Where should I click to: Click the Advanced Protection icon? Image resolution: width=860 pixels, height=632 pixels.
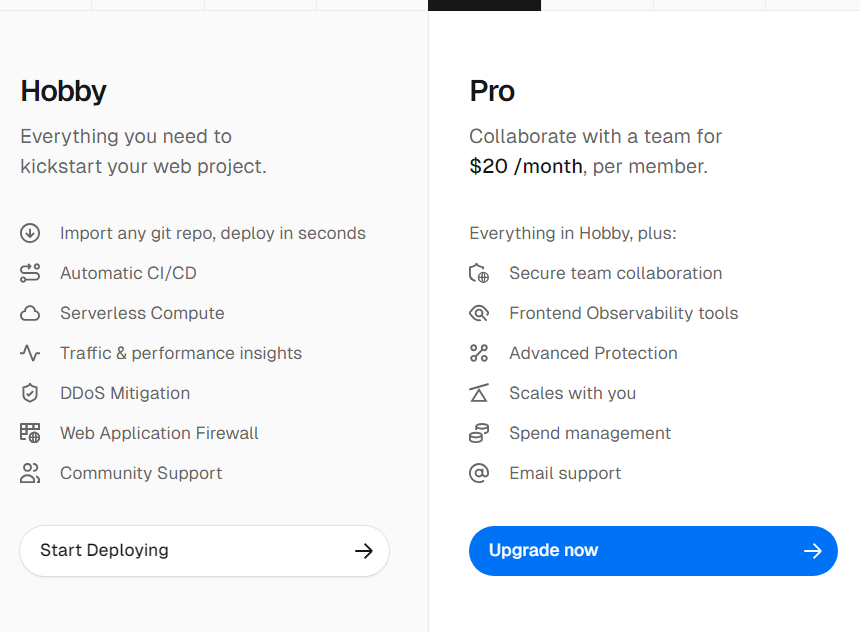[479, 353]
